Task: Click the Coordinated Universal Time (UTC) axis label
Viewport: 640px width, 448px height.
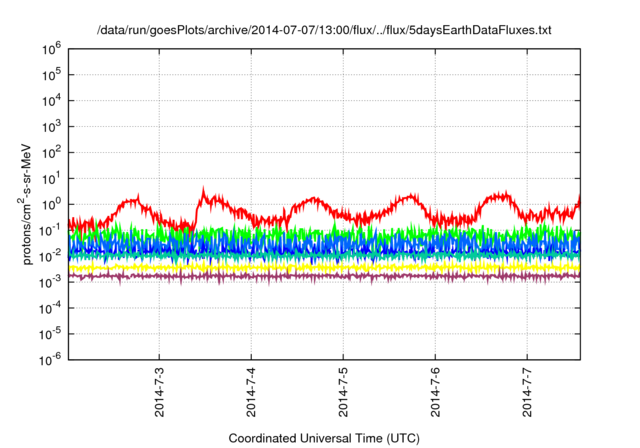Action: point(324,438)
